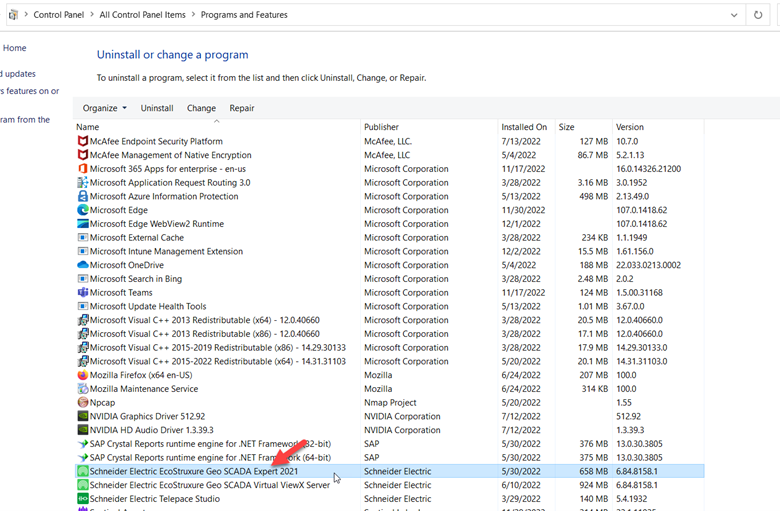
Task: Expand the chevron after All Control Panel Items
Action: coord(193,15)
